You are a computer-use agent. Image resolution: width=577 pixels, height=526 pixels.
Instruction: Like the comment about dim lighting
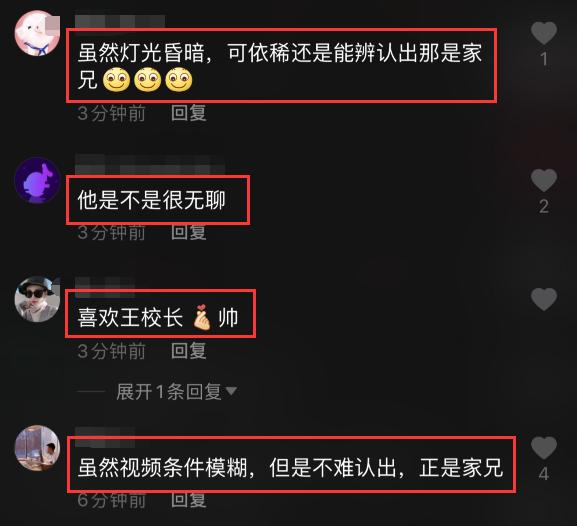coord(544,33)
